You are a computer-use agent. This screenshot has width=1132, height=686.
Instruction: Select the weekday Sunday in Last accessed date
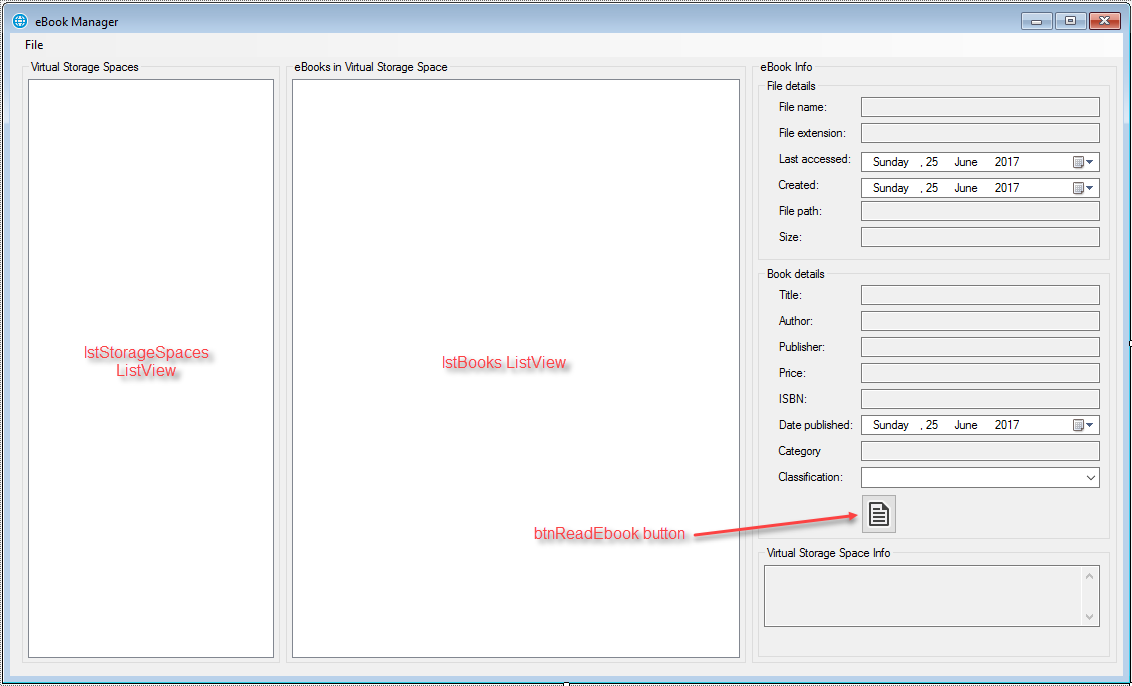(890, 162)
